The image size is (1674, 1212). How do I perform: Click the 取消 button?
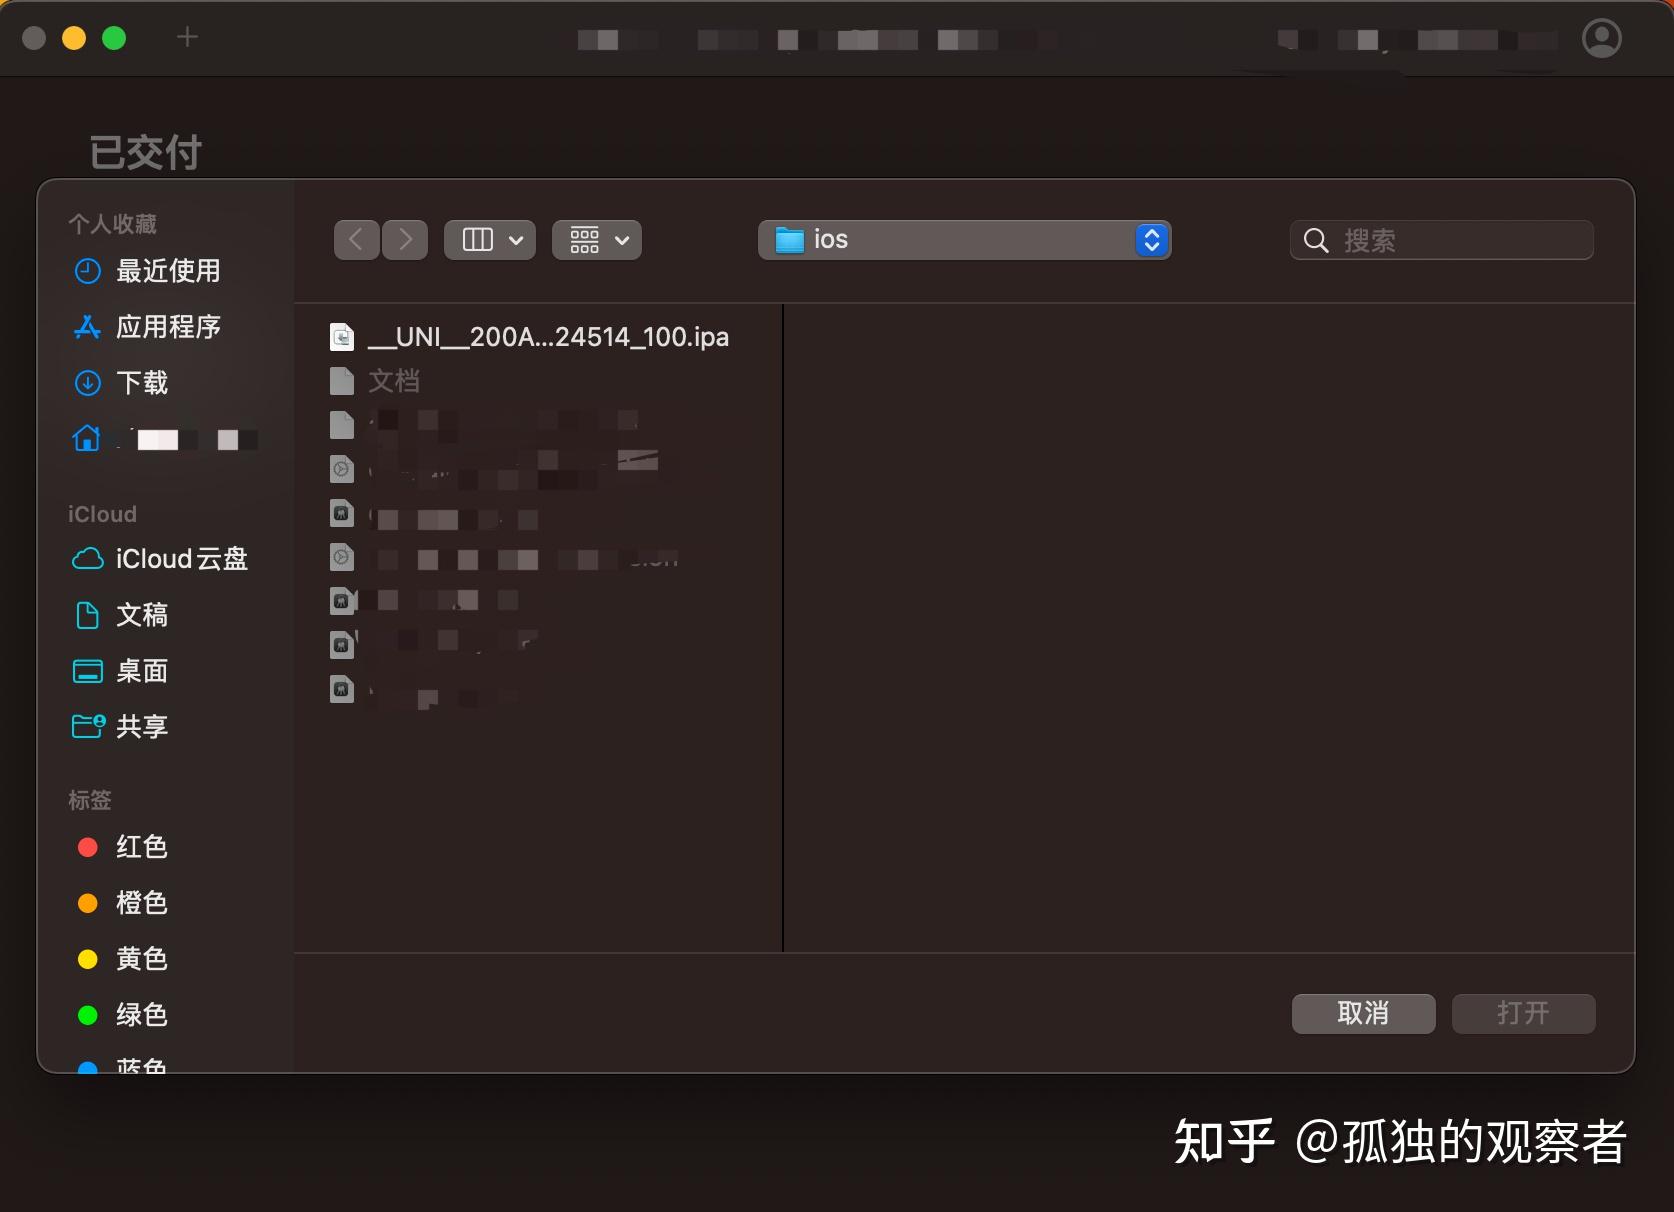(1362, 1013)
